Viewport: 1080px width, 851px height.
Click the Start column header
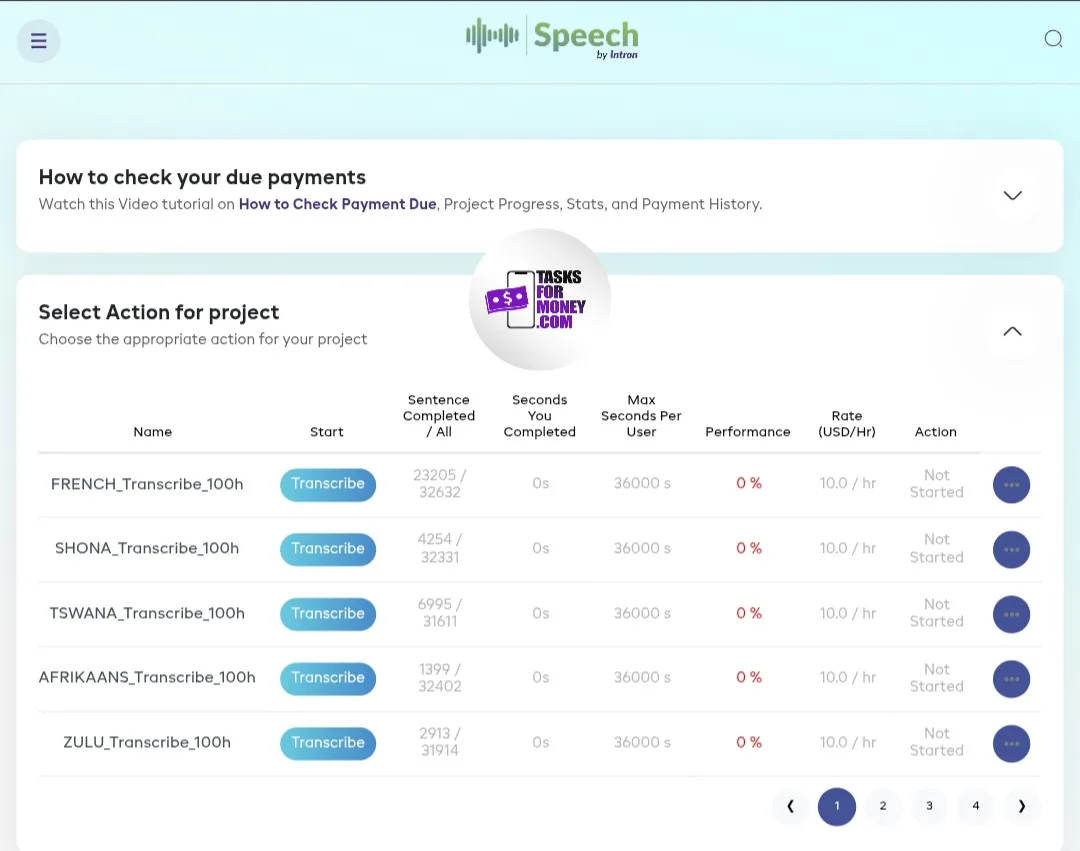pos(326,432)
